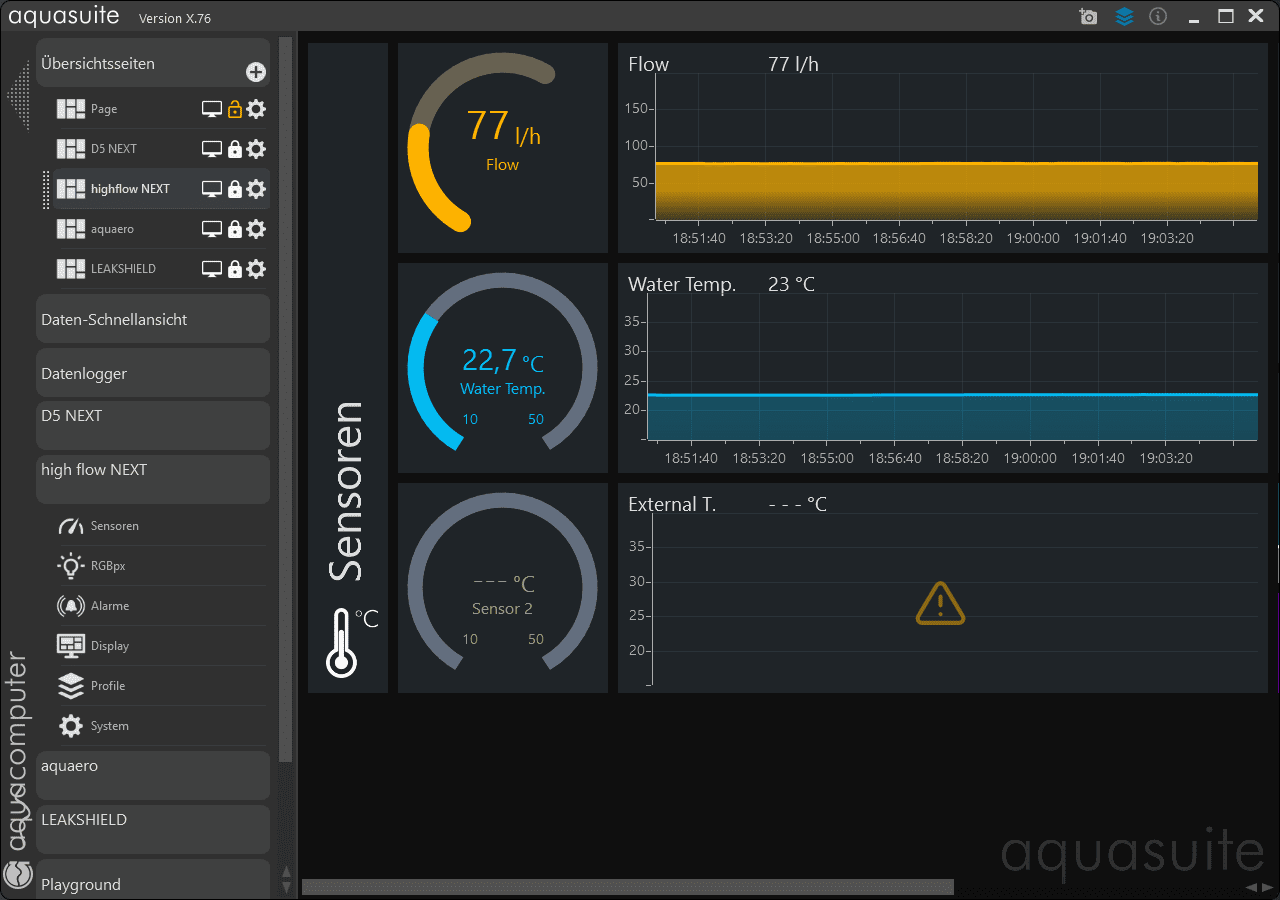Open the Sensoren gauge icon under high flow NEXT
This screenshot has width=1280, height=900.
pos(71,526)
